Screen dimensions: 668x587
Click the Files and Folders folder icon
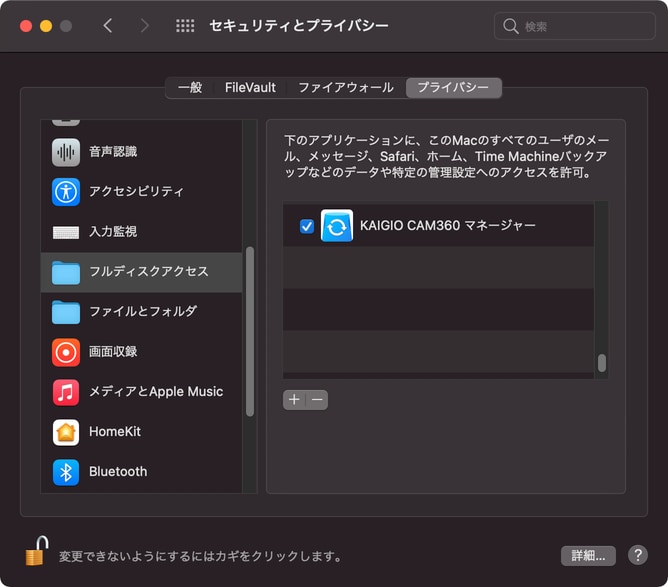pos(66,312)
